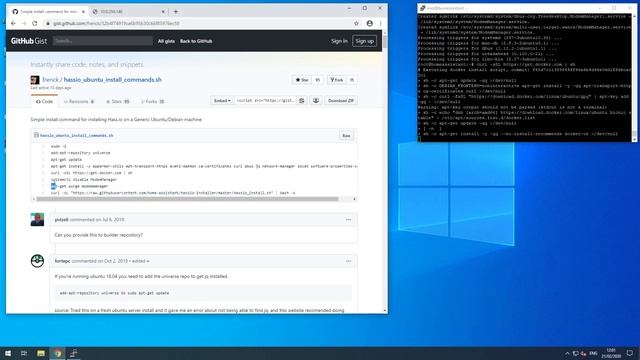This screenshot has width=640, height=360.
Task: Open File Explorer from taskbar
Action: click(41, 353)
